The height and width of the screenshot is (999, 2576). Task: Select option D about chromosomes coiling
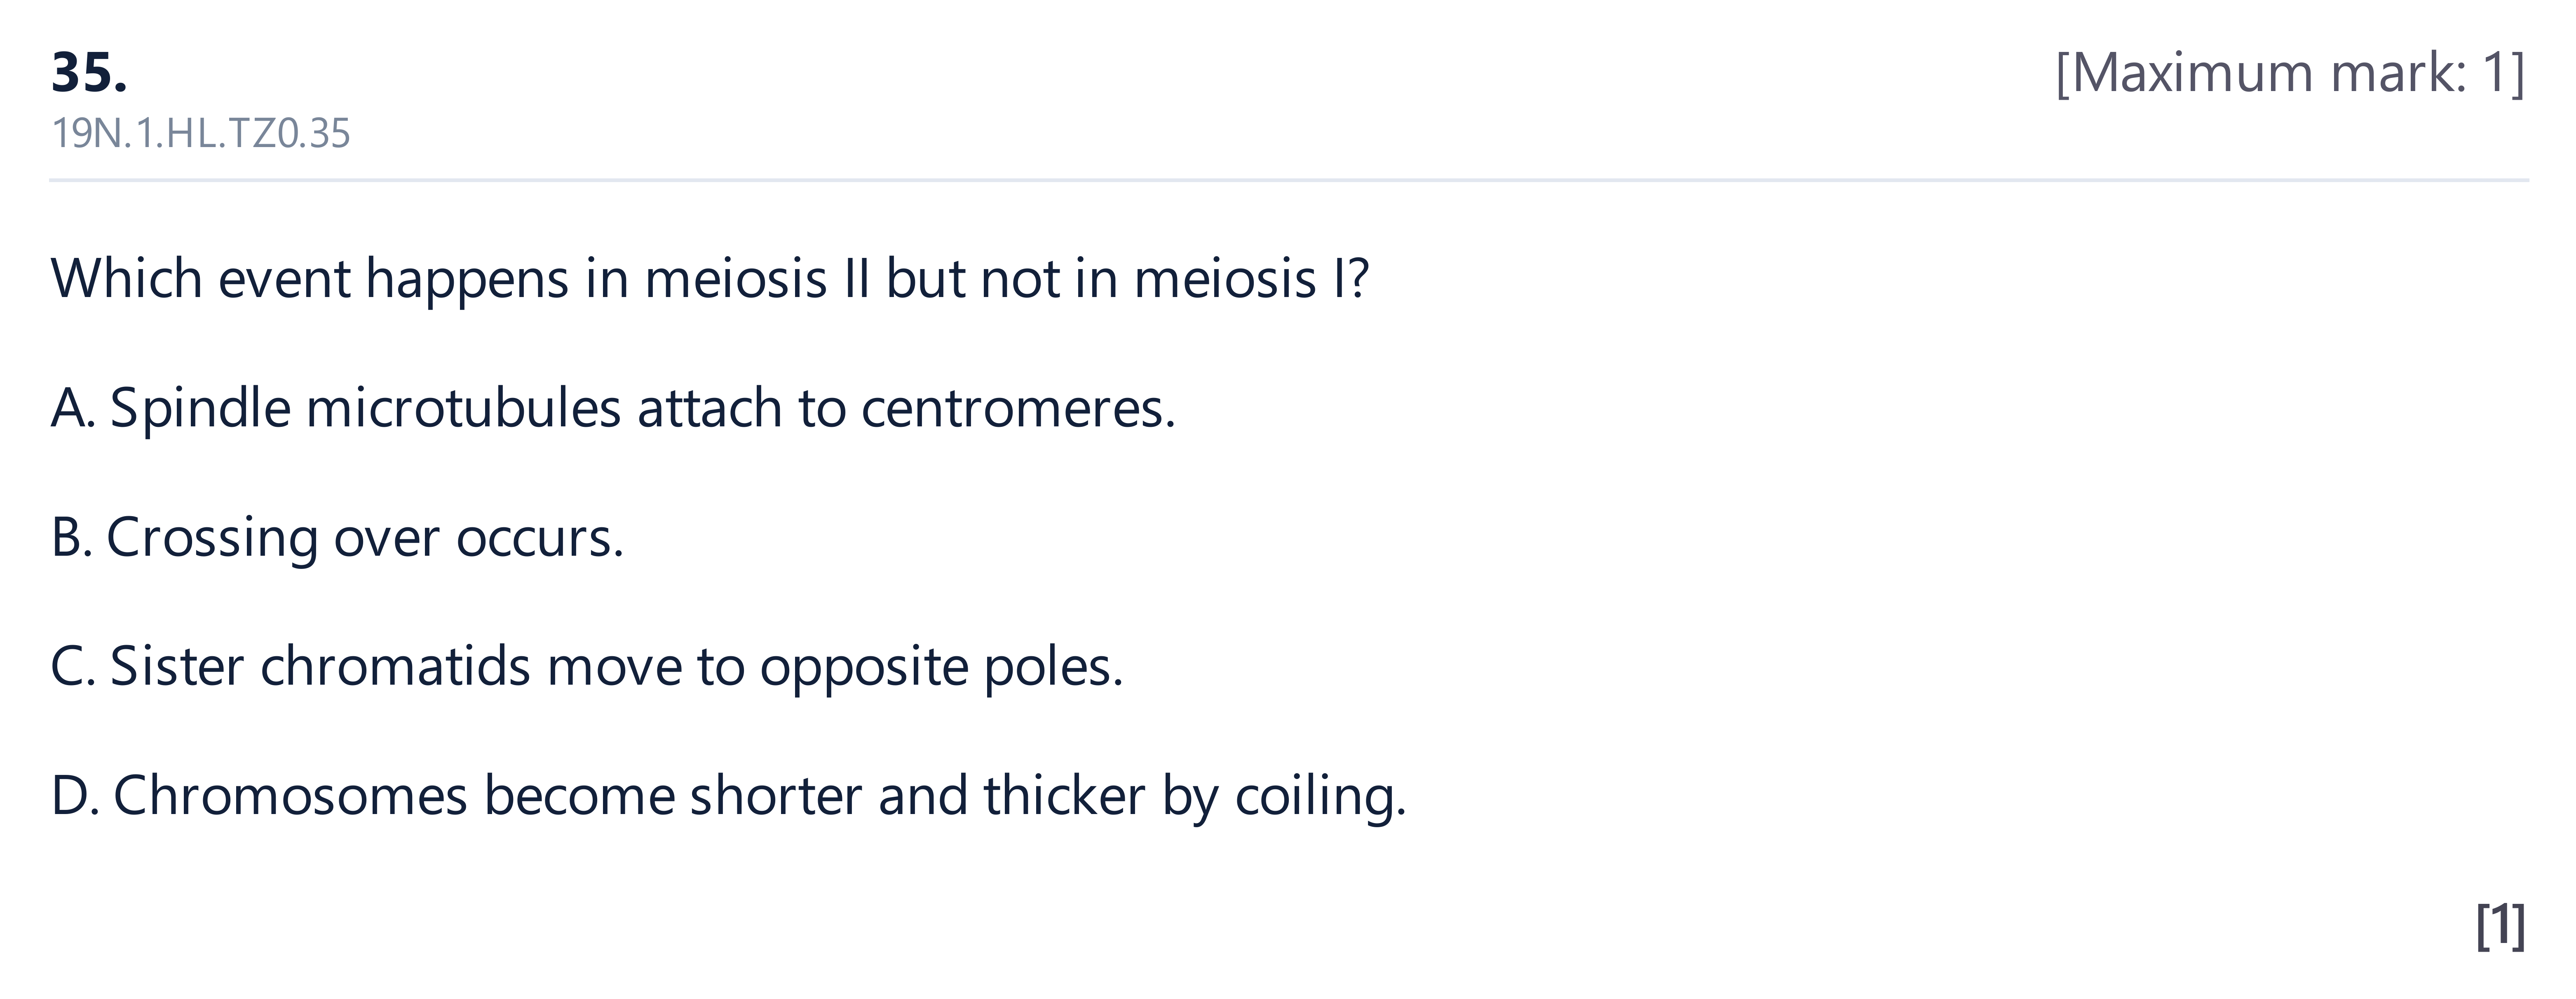pos(728,797)
